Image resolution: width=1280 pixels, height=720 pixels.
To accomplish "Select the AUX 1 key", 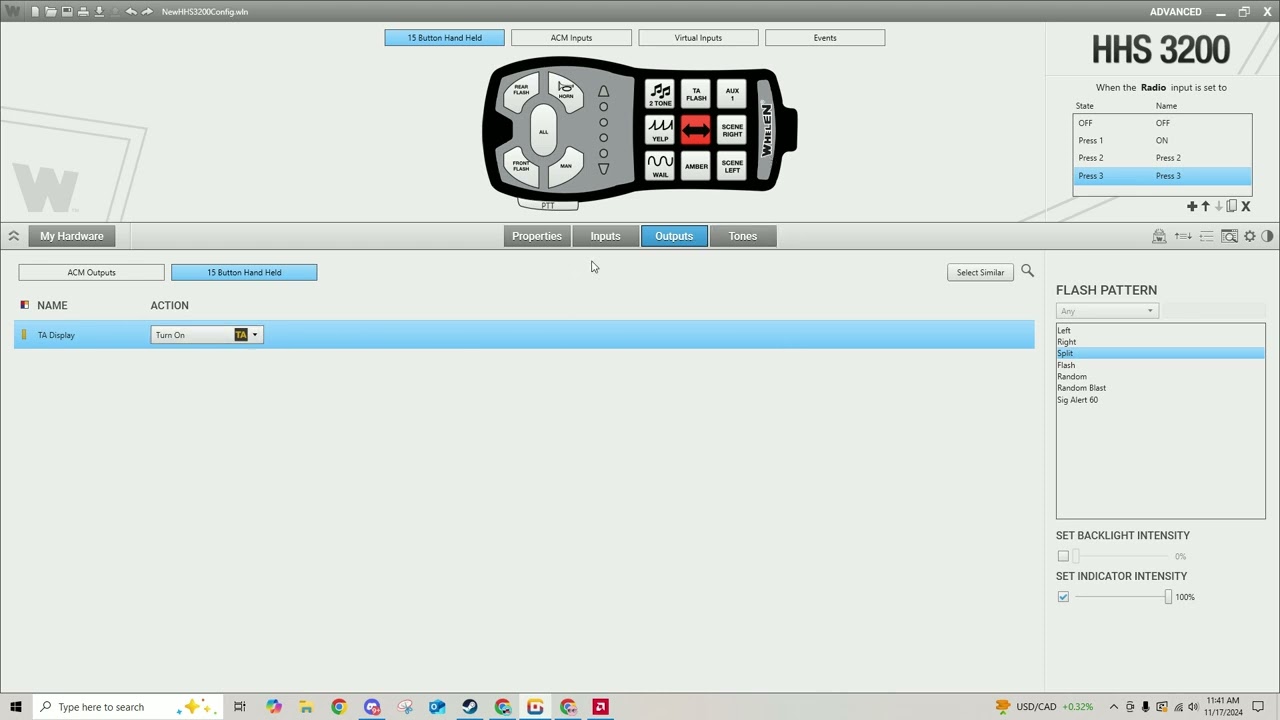I will click(732, 96).
